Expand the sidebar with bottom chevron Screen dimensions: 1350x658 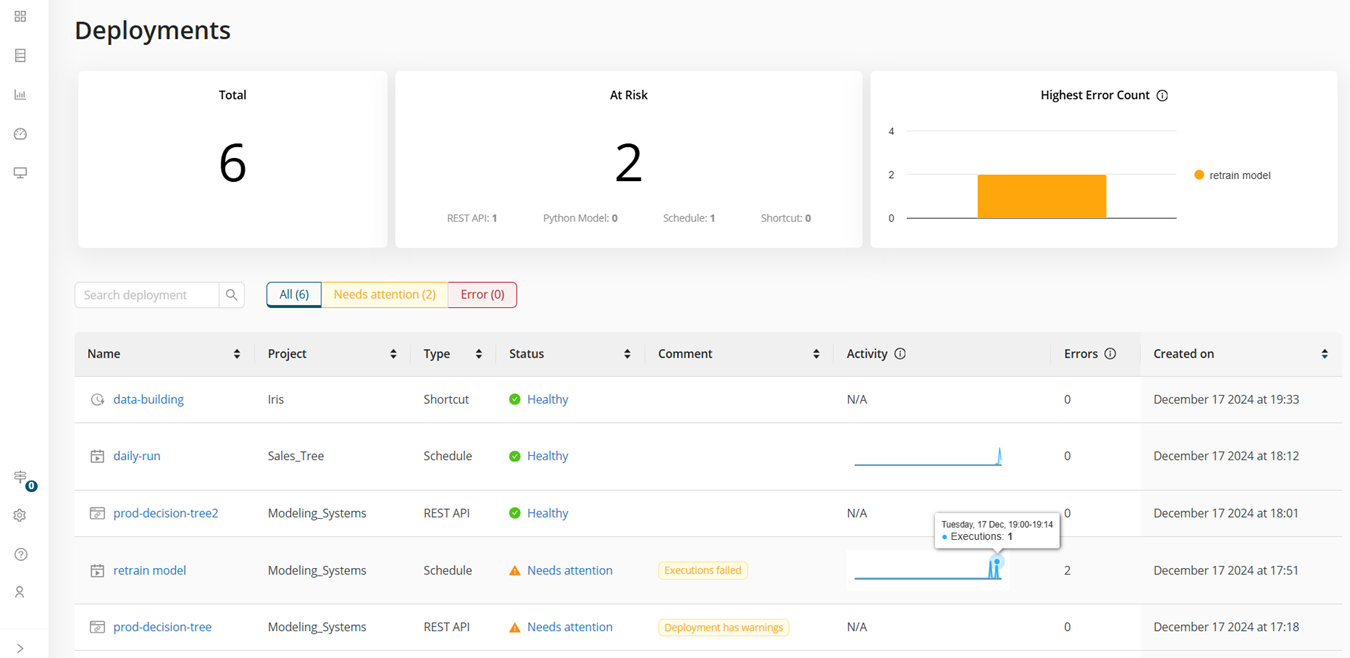pyautogui.click(x=20, y=648)
